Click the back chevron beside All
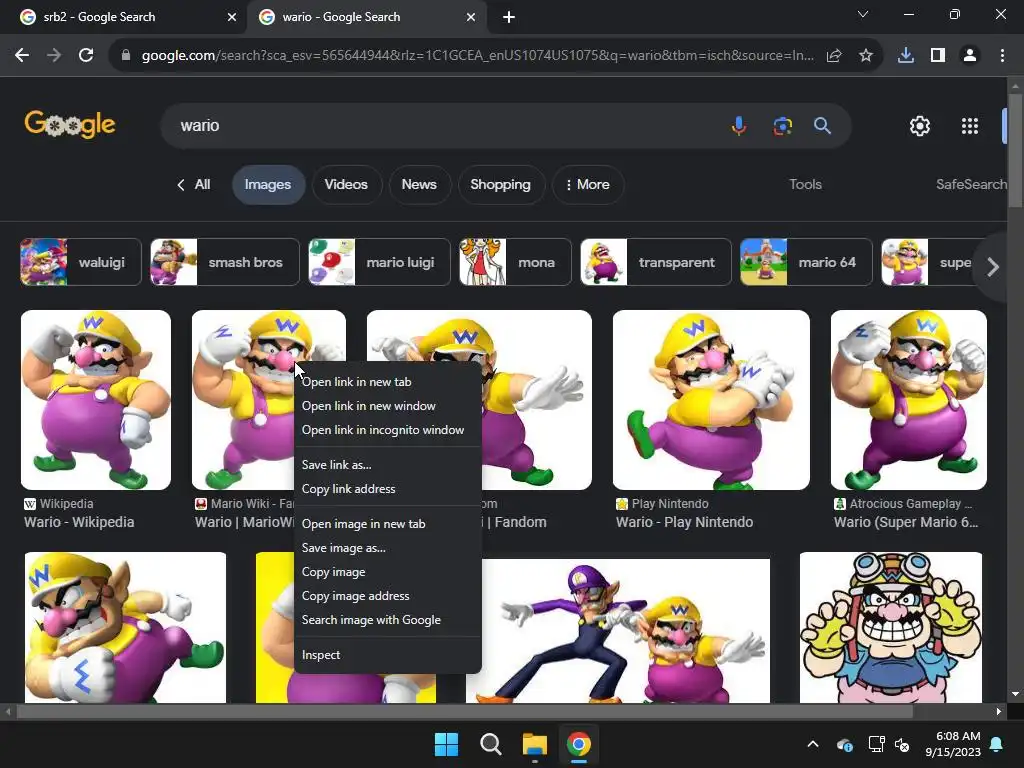This screenshot has width=1024, height=768. click(x=181, y=185)
